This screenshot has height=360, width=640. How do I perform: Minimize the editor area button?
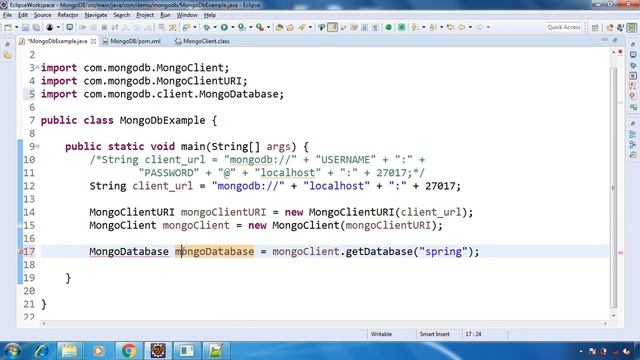pos(604,40)
